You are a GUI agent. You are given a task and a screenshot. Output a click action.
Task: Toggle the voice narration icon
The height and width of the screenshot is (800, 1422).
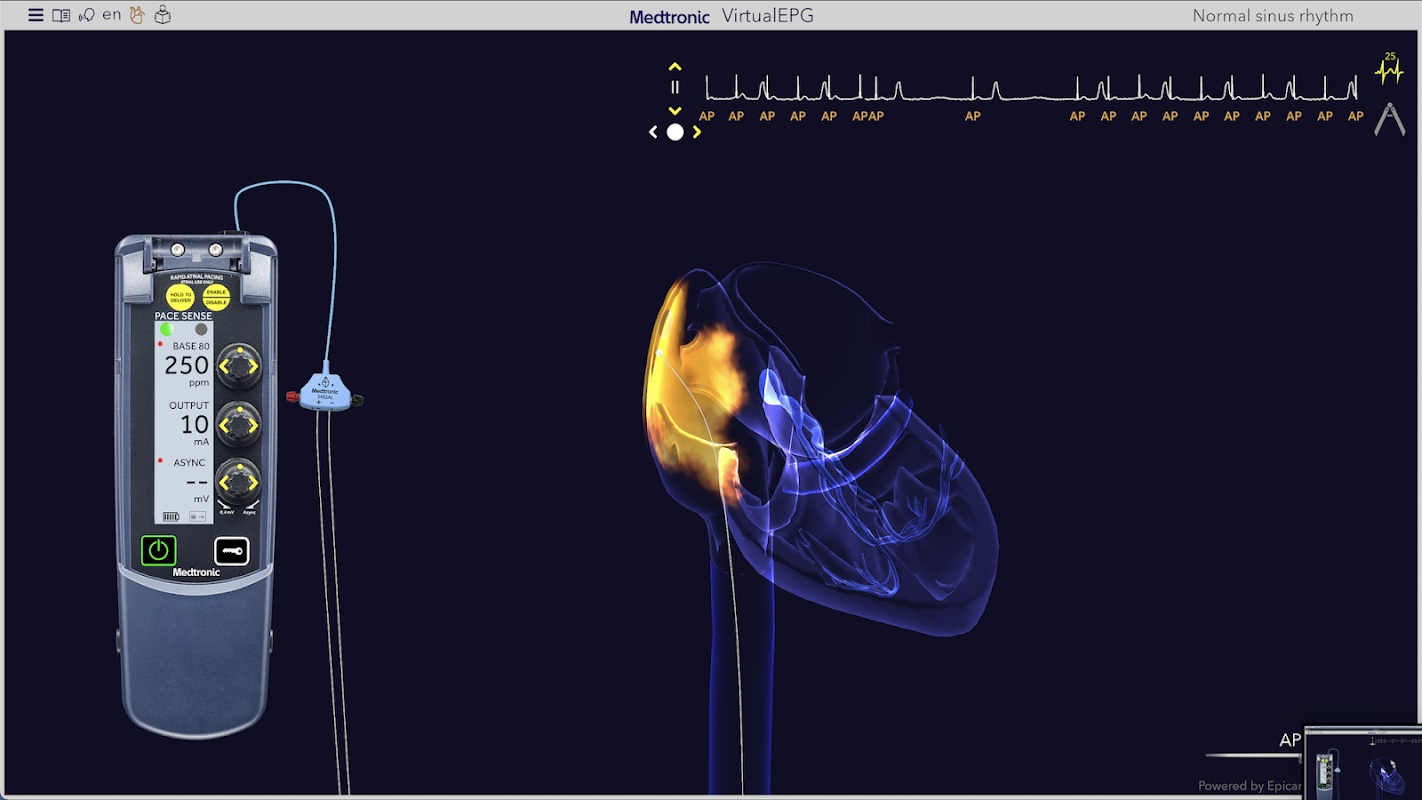[x=87, y=16]
